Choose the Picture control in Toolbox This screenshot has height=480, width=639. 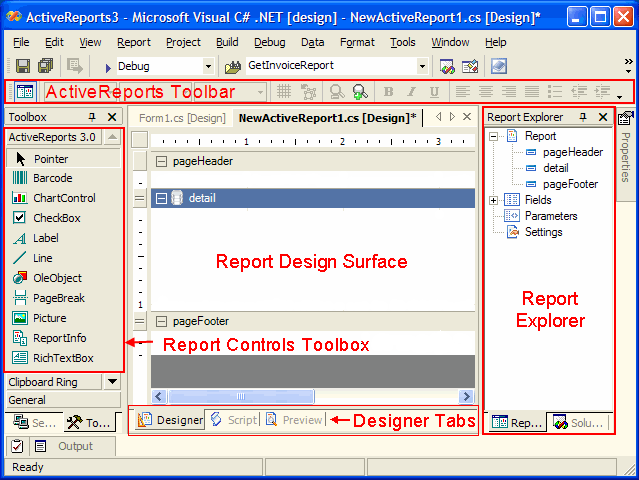(x=49, y=318)
